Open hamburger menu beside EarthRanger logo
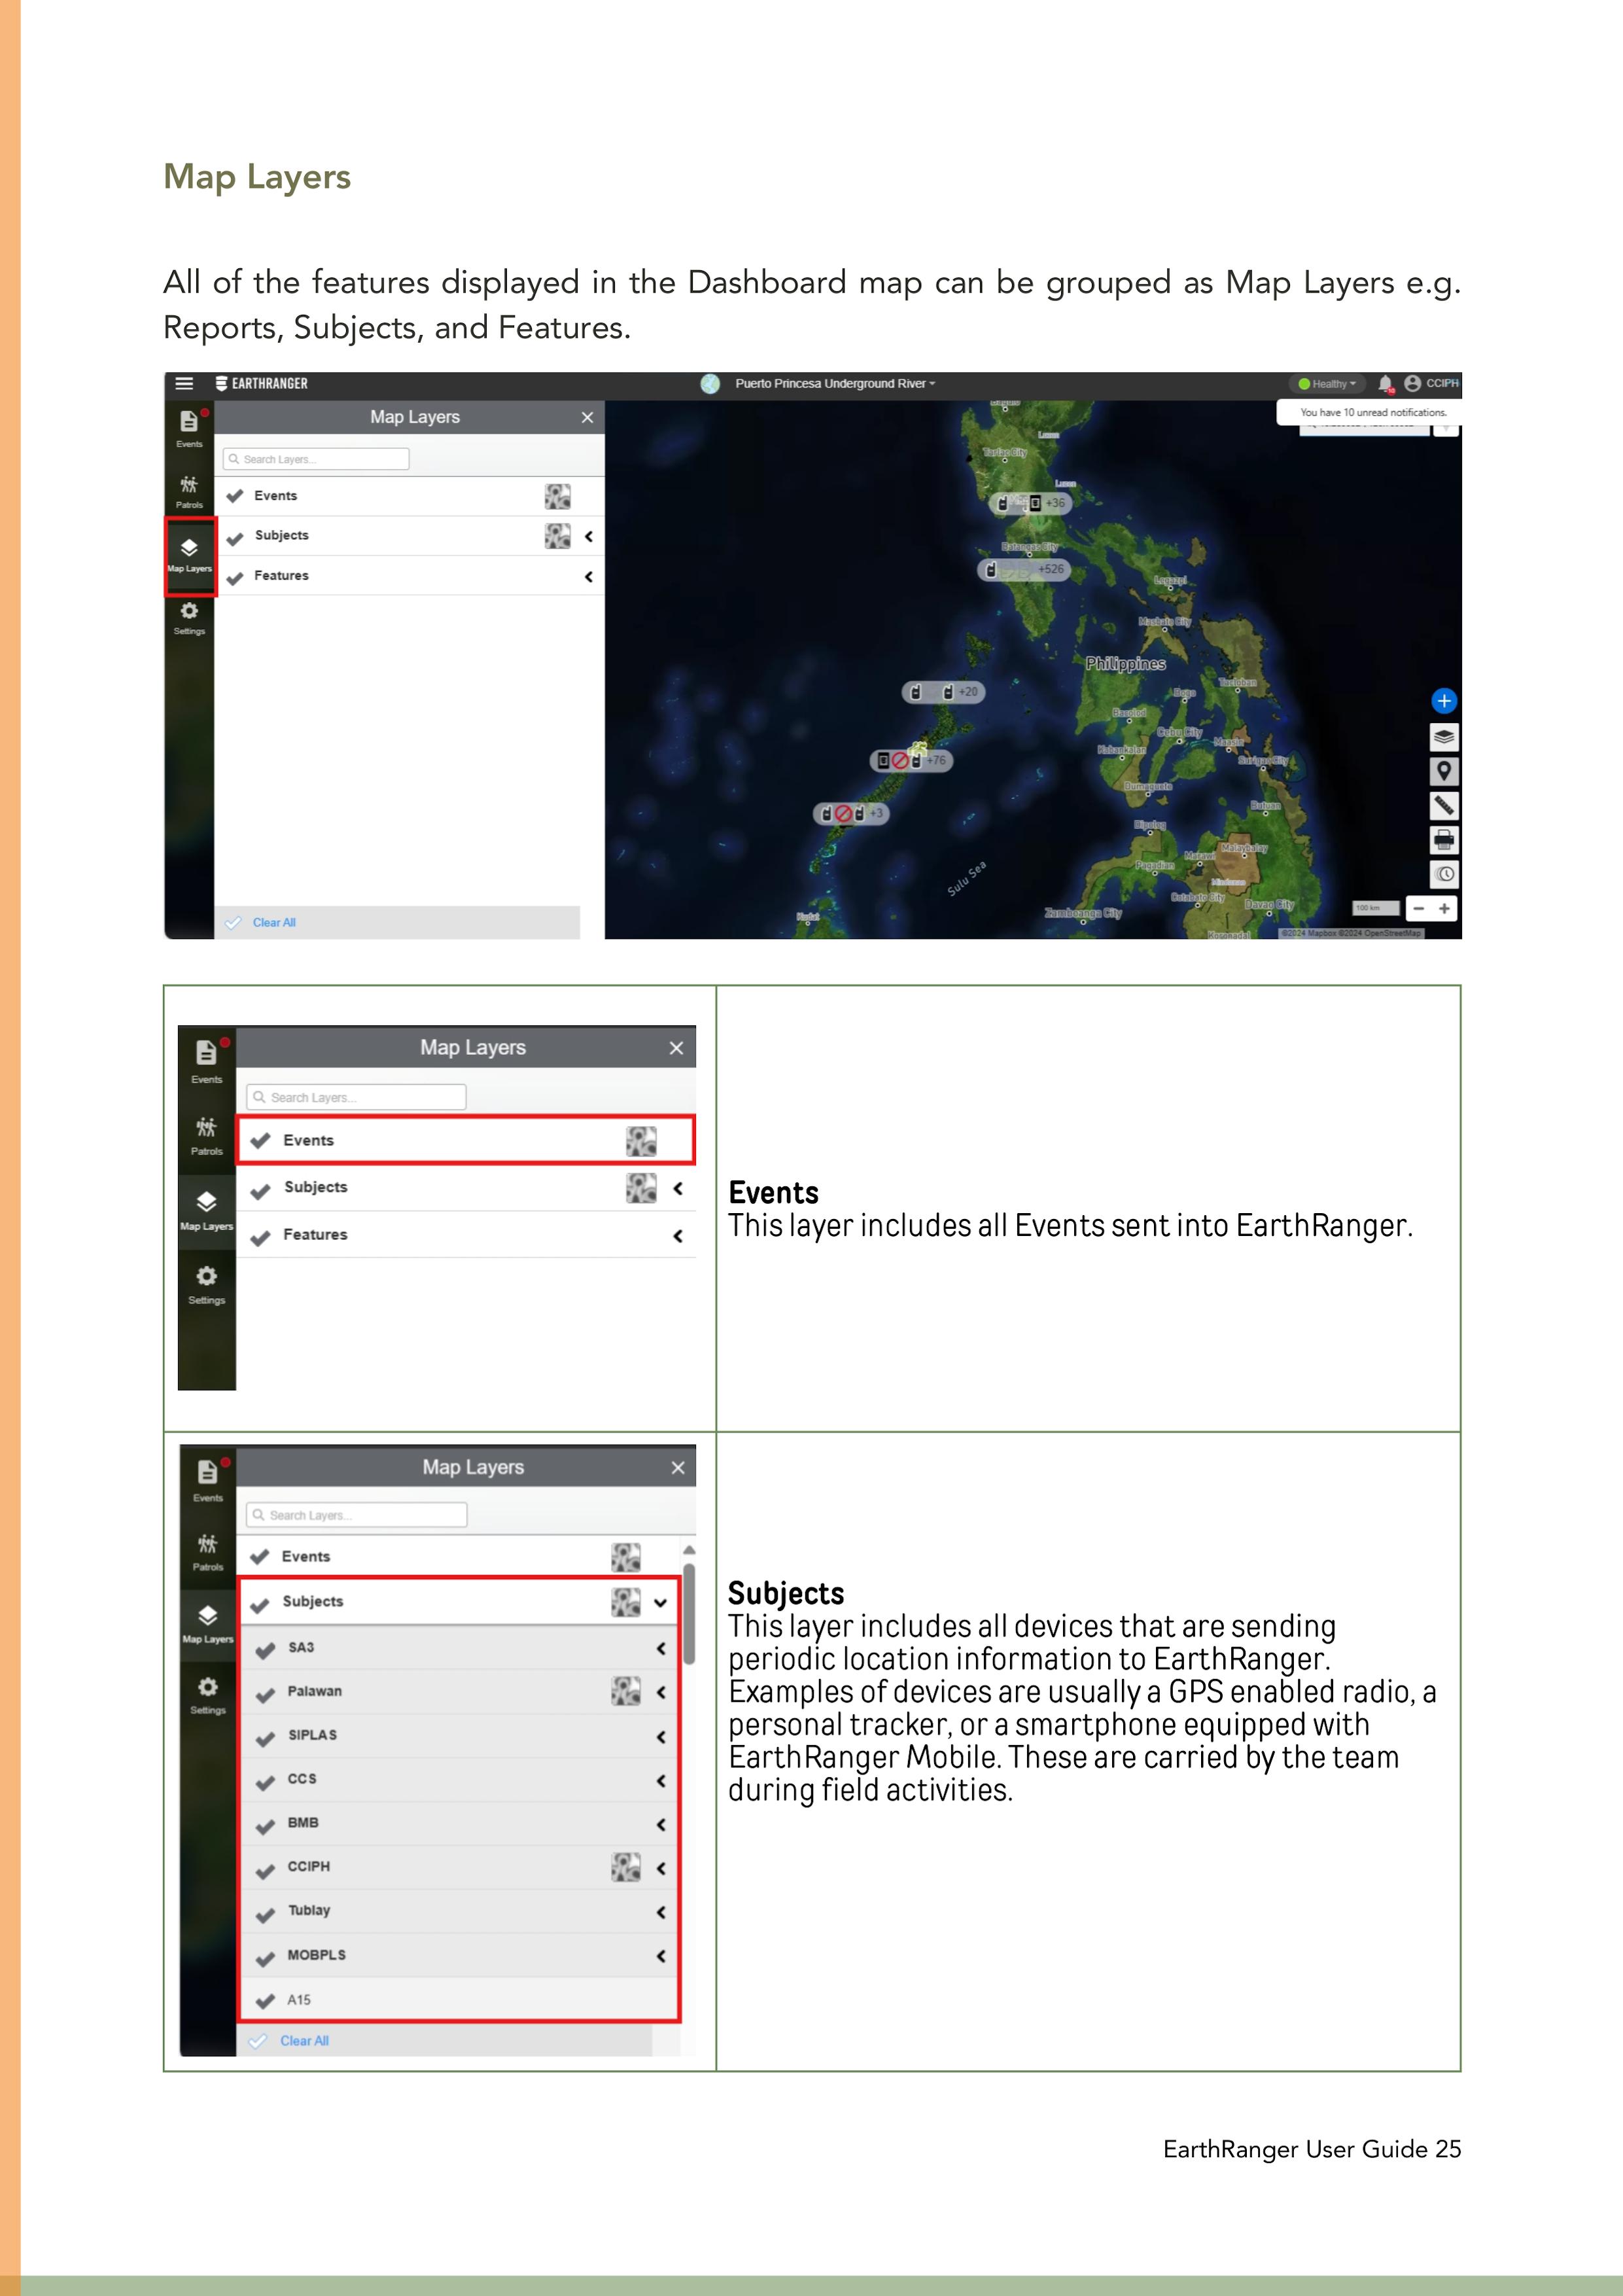Screen dimensions: 1623x2296 [184, 384]
